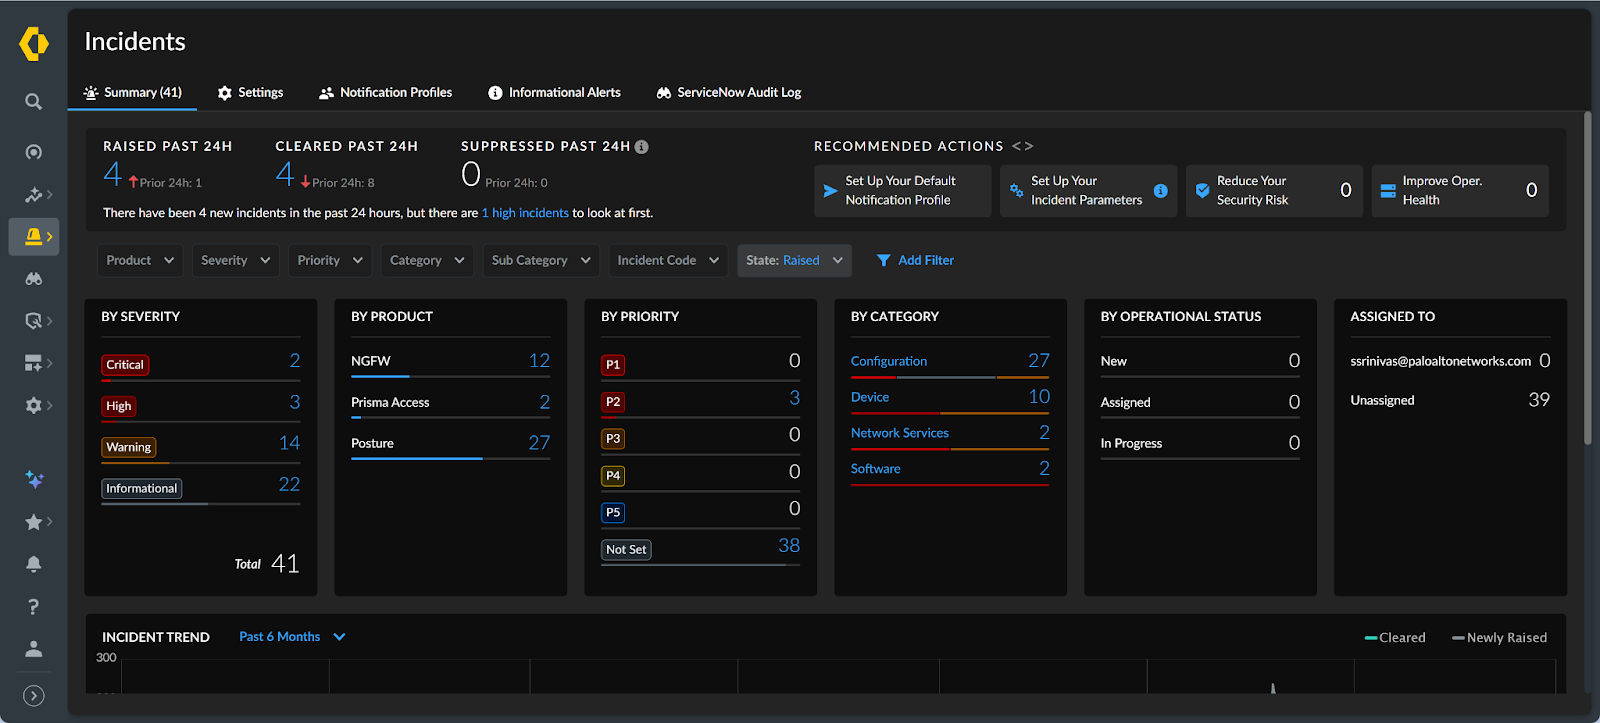Viewport: 1600px width, 723px height.
Task: Click the Suppressed Past 24H info icon
Action: tap(642, 147)
